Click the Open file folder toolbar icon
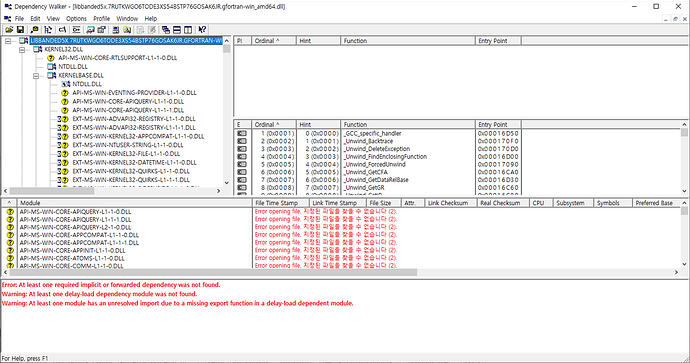Image resolution: width=690 pixels, height=363 pixels. tap(9, 29)
